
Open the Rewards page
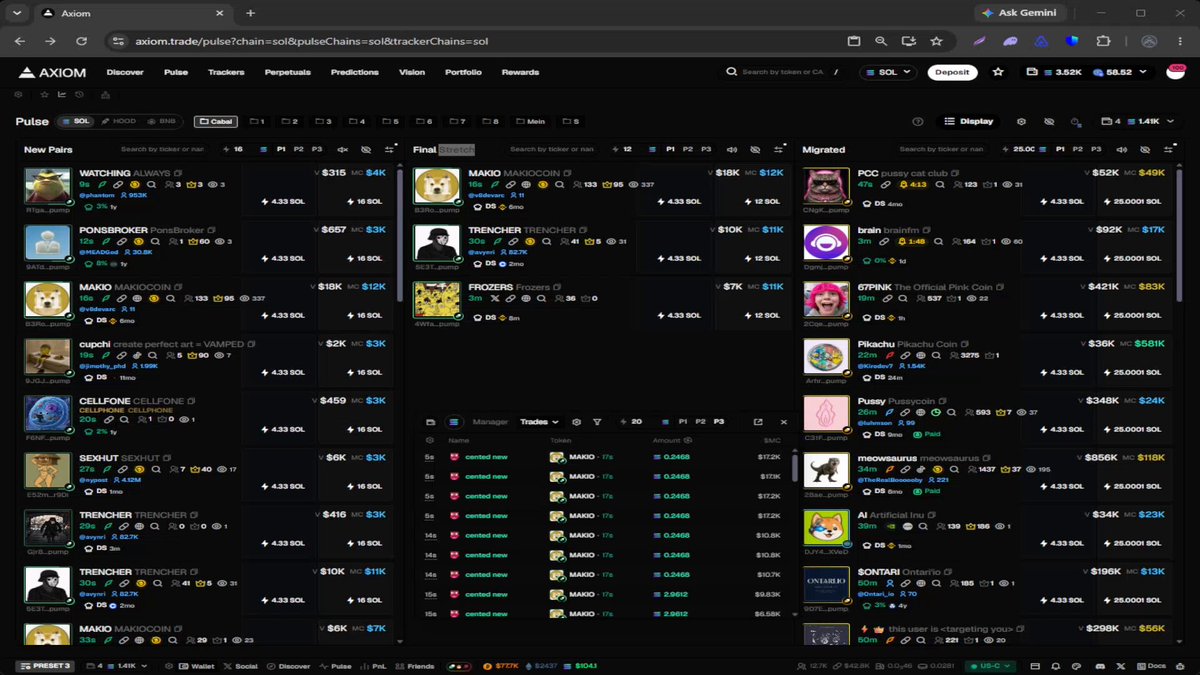pyautogui.click(x=520, y=72)
